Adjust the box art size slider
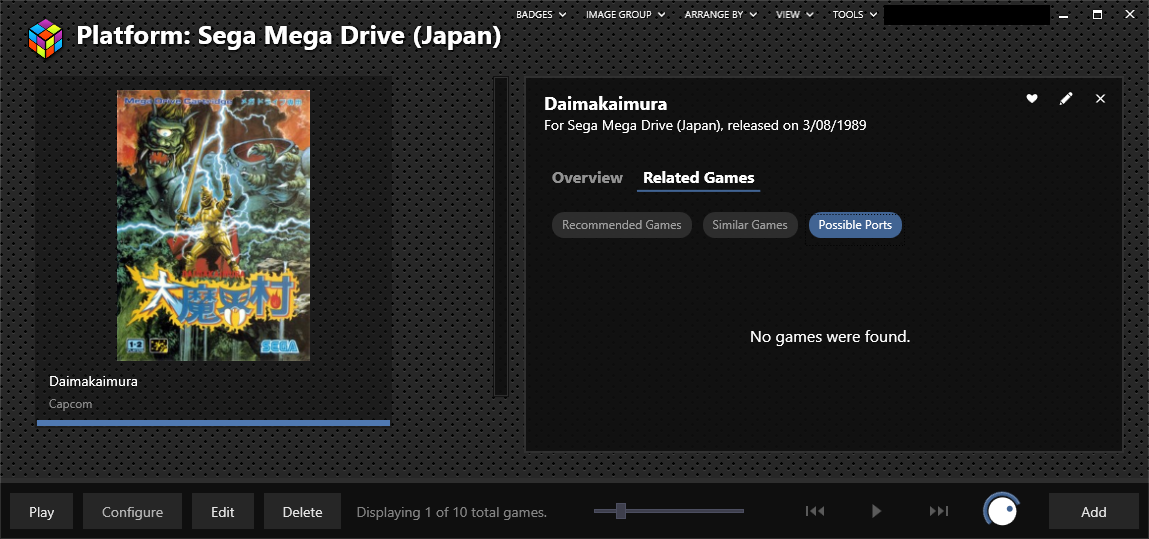Viewport: 1149px width, 539px height. click(x=621, y=510)
